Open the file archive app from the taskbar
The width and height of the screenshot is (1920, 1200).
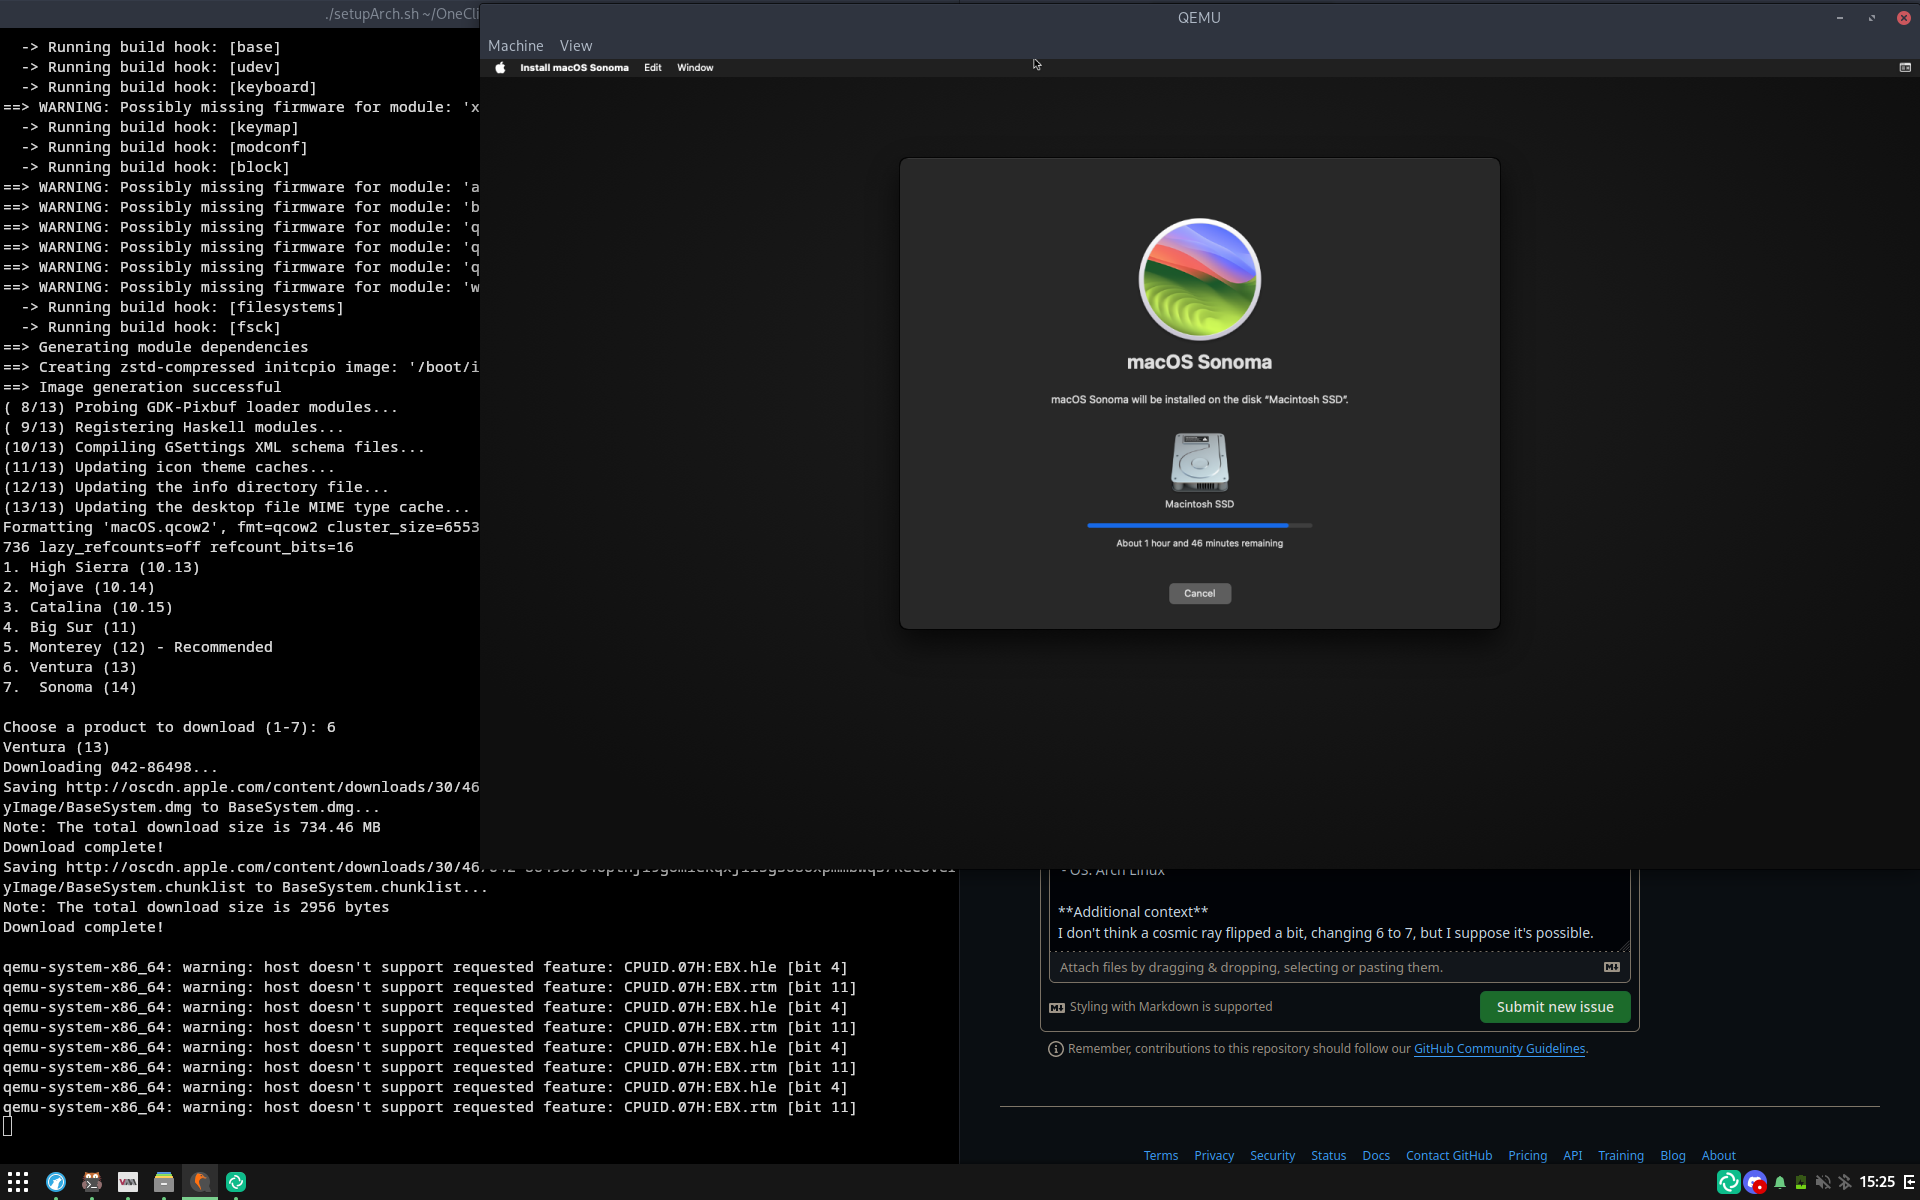click(164, 1182)
